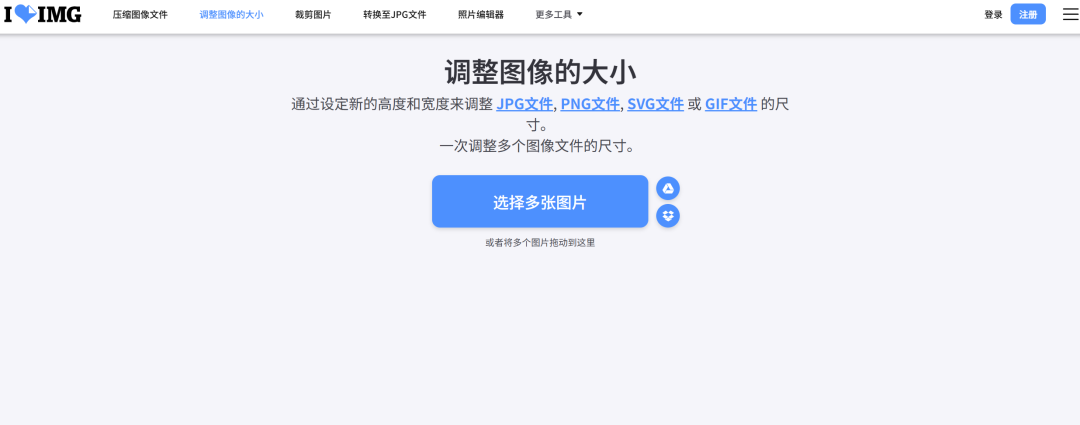Upload from Dropbox icon
The width and height of the screenshot is (1080, 425).
667,216
